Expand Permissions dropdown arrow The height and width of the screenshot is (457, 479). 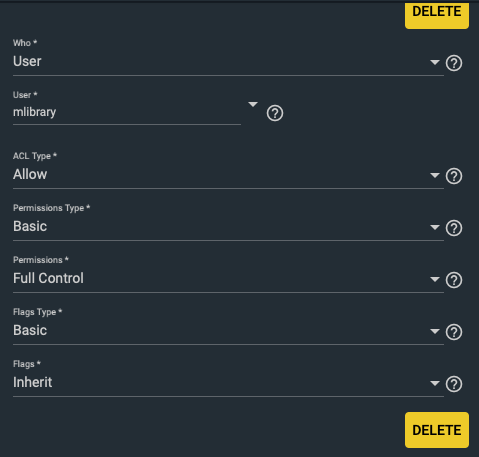pos(434,279)
